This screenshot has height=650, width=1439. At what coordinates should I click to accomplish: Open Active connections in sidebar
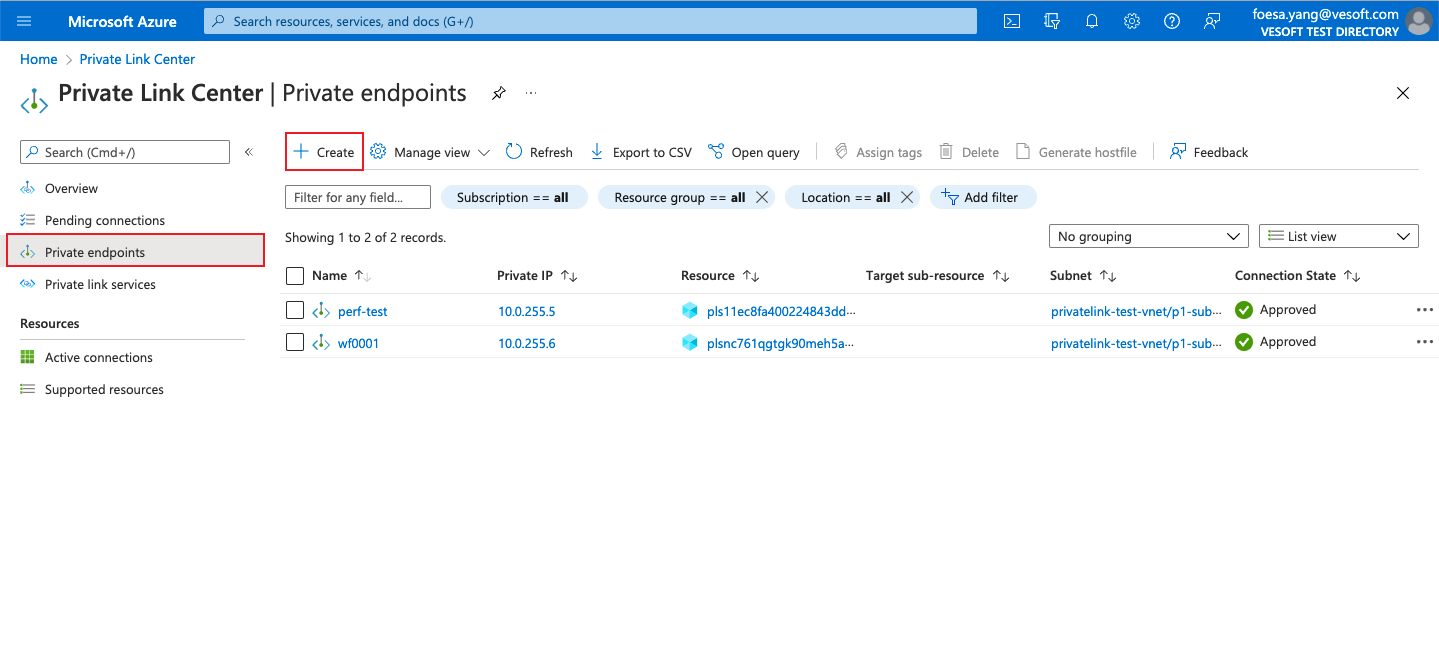(x=99, y=357)
